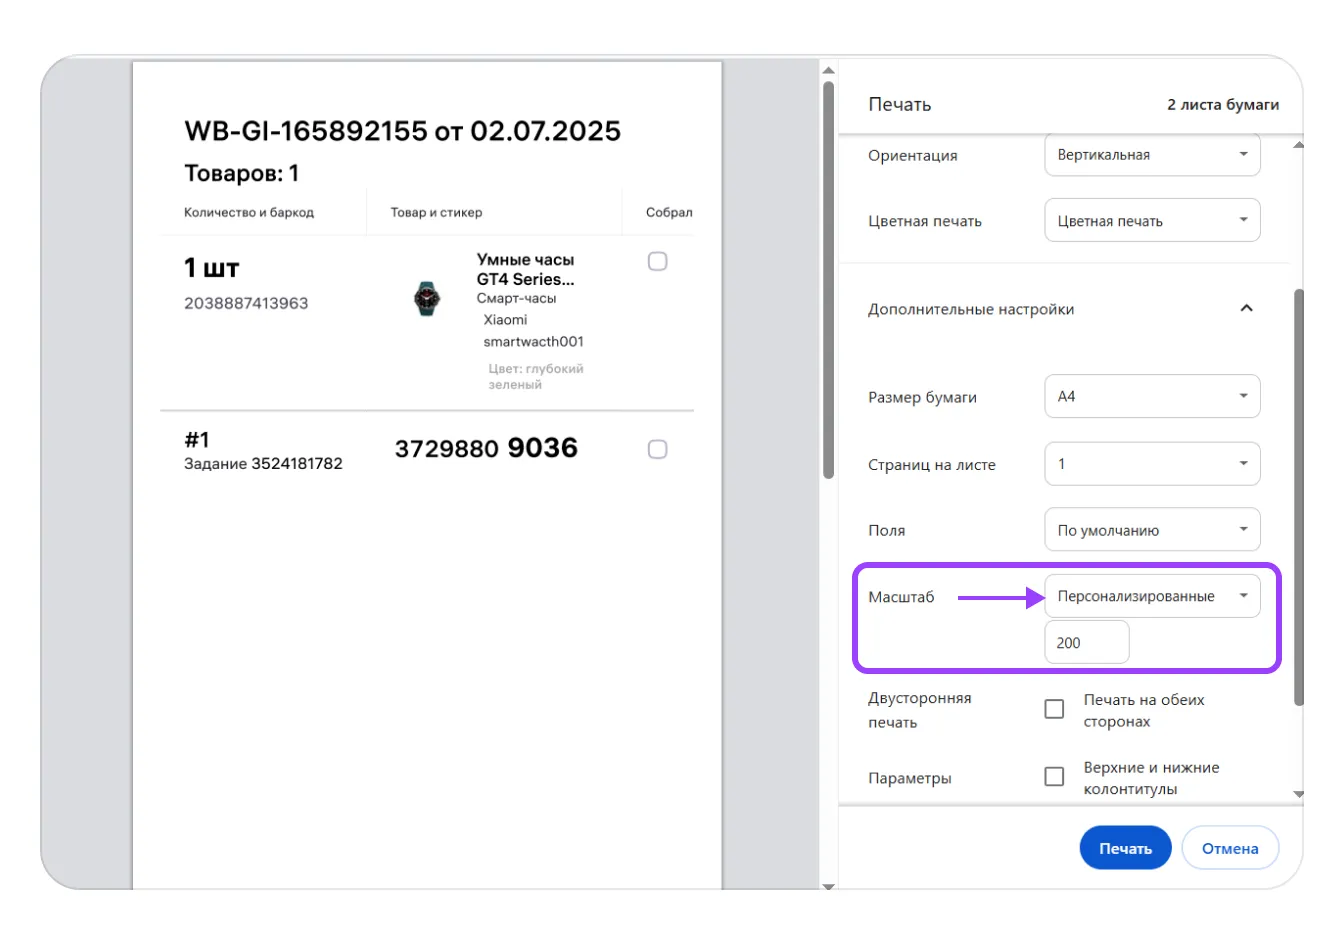Open the Размер бумаги dropdown
1344x944 pixels.
click(x=1152, y=396)
